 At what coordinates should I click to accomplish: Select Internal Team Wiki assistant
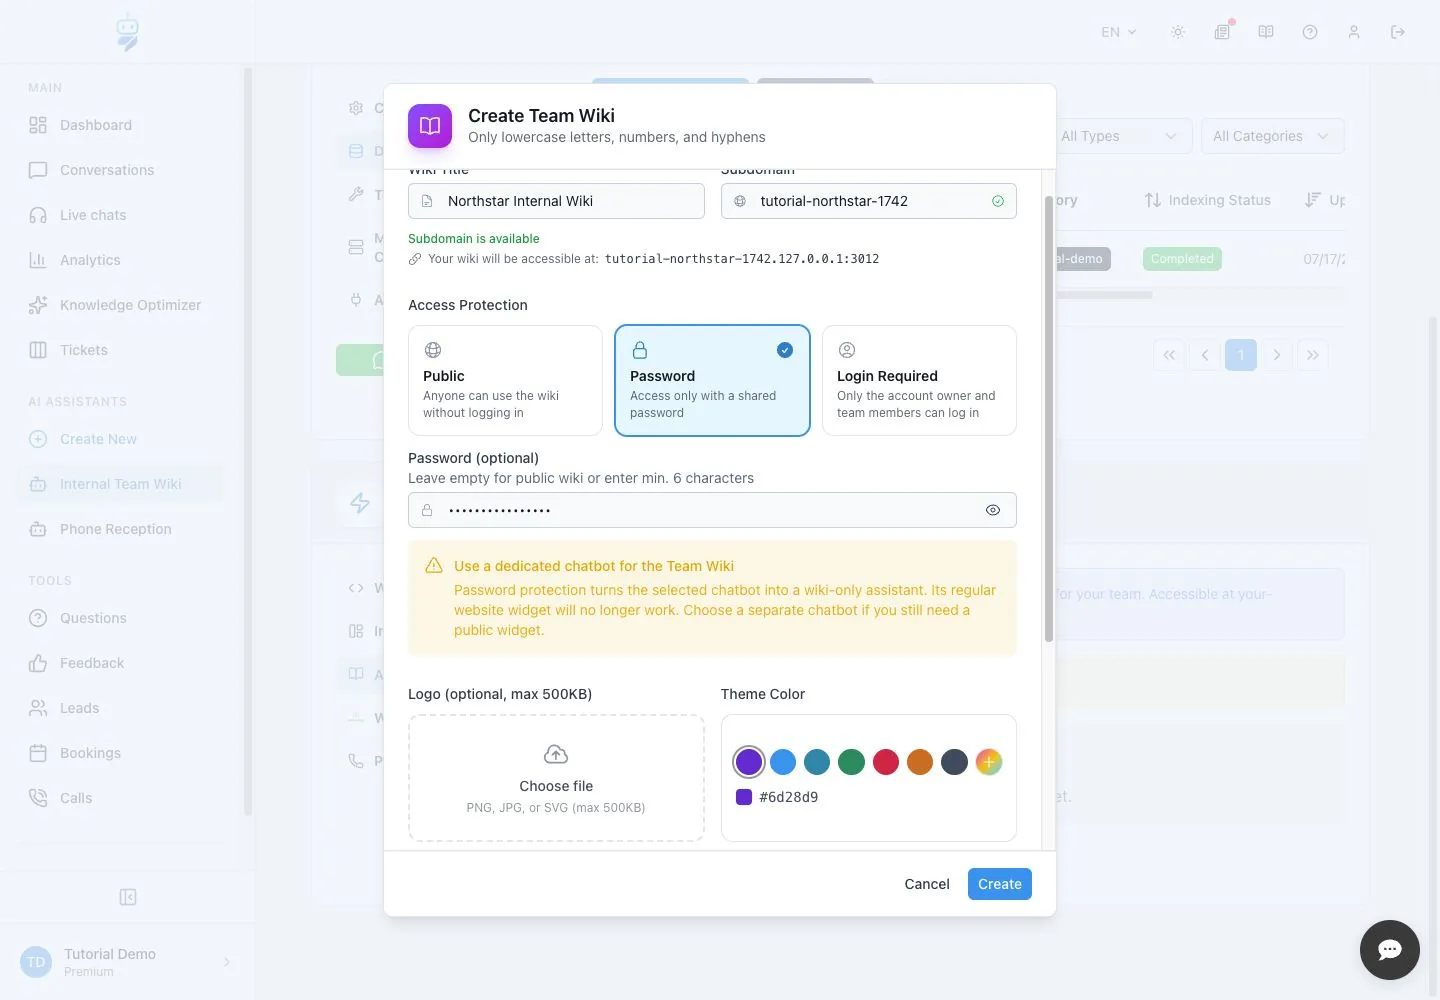tap(120, 484)
